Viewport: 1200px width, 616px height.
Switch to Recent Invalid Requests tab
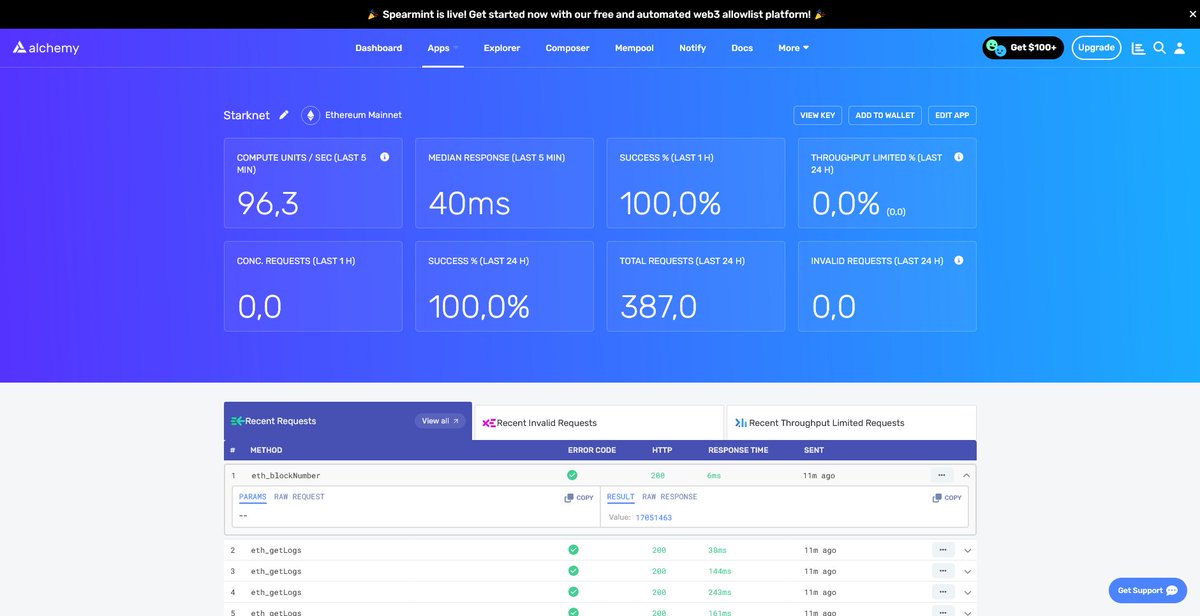[599, 422]
